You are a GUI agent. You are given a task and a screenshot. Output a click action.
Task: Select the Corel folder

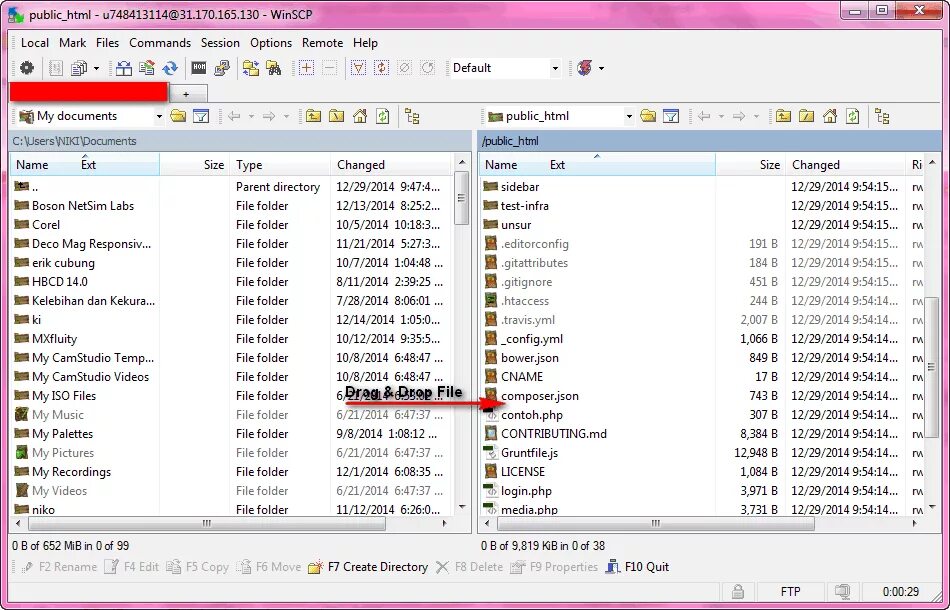point(46,225)
